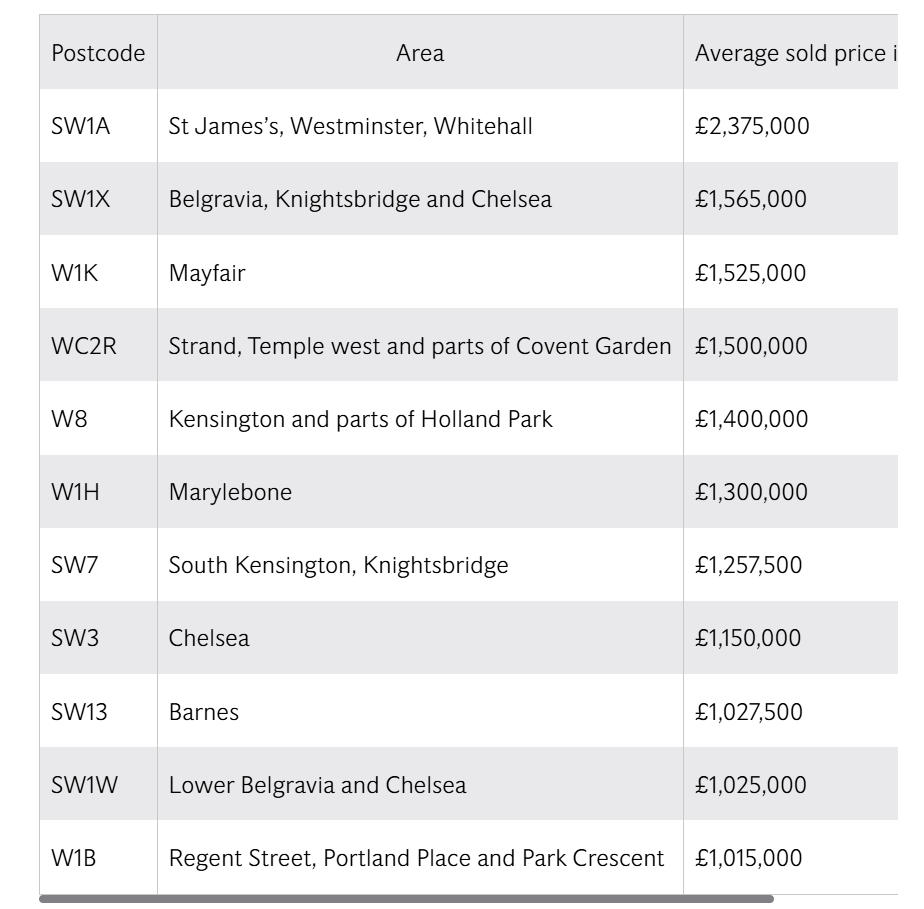Select the SW1X postcode cell
The width and height of the screenshot is (924, 909).
click(x=81, y=199)
